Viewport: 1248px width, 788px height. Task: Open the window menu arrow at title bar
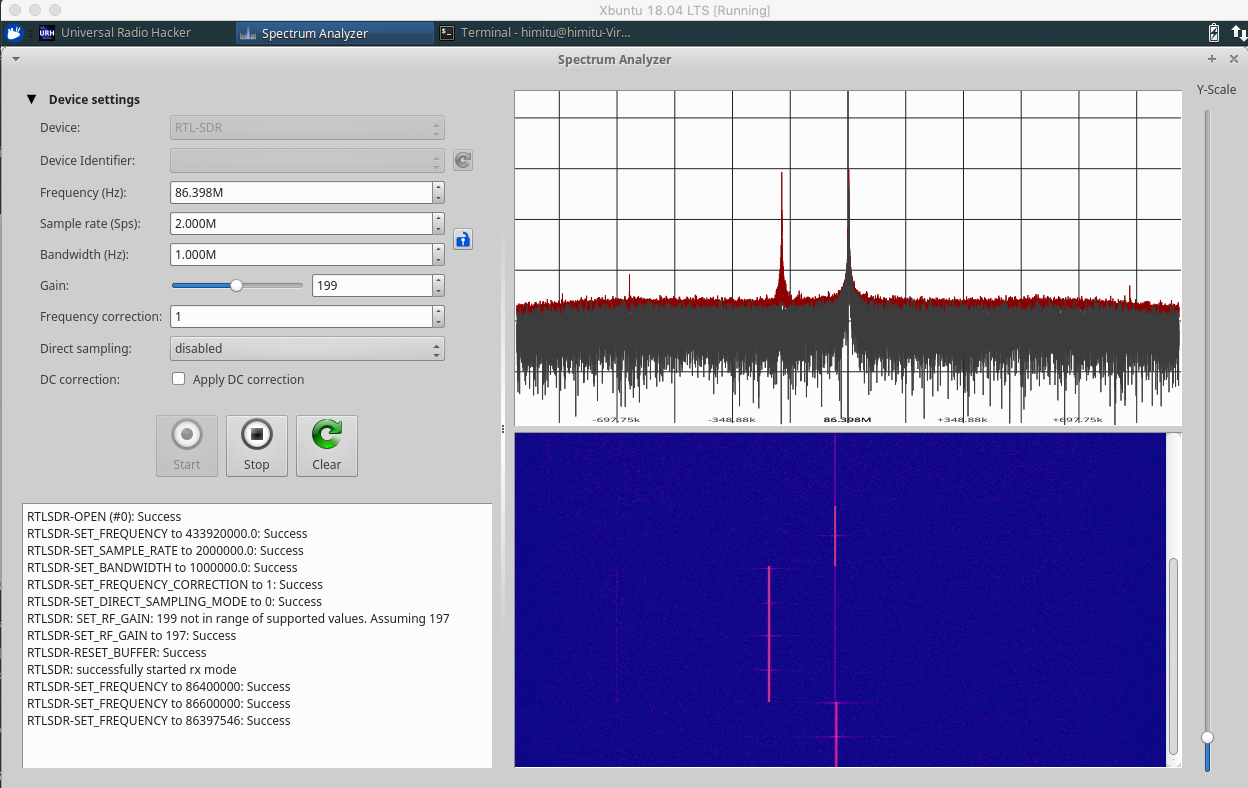click(x=16, y=59)
